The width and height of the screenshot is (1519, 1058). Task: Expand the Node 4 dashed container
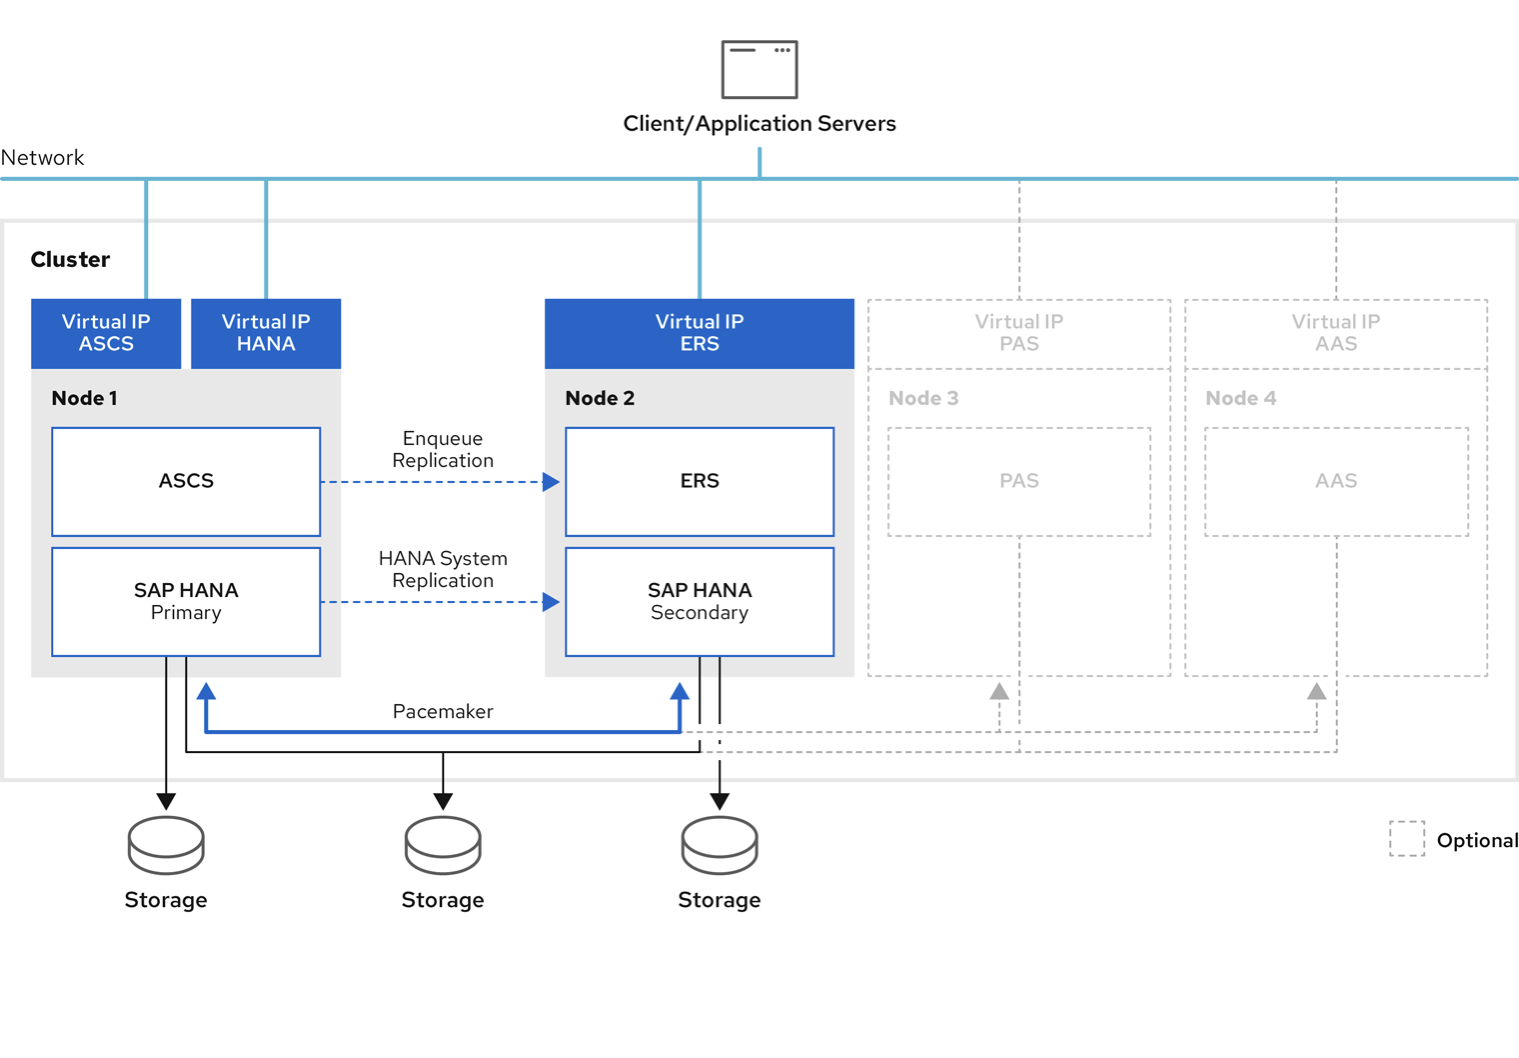click(x=1240, y=398)
